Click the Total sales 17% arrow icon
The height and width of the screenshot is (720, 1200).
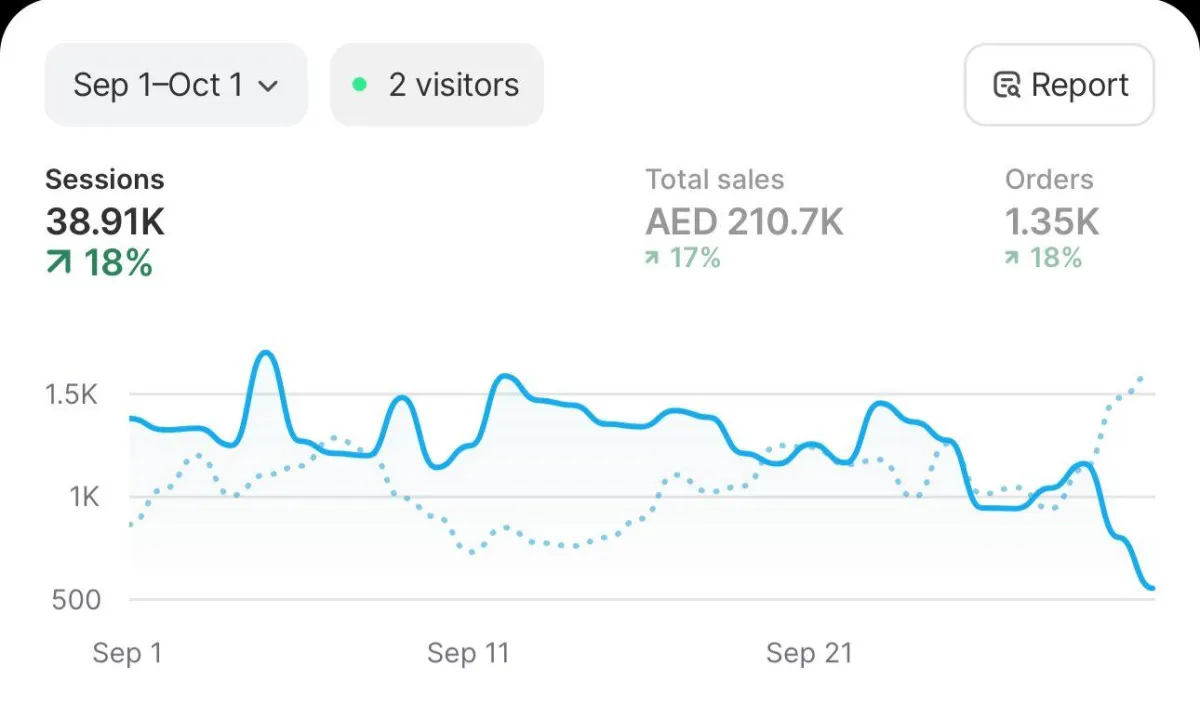[652, 258]
